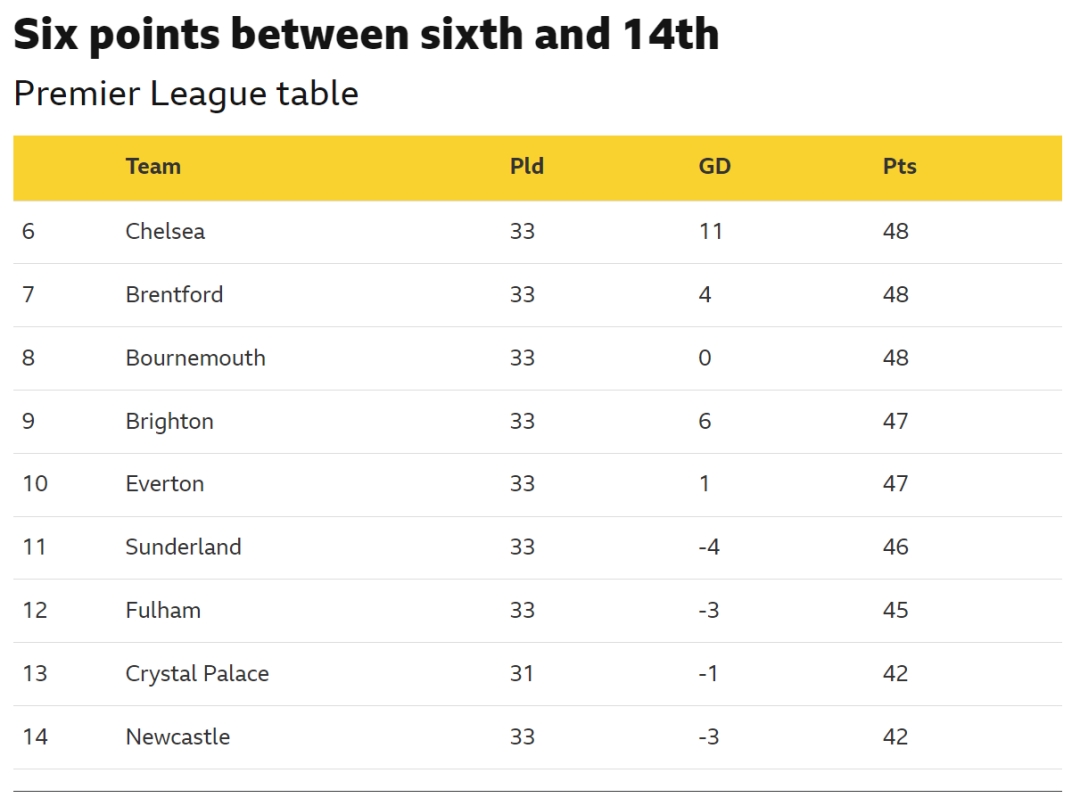Viewport: 1080px width, 806px height.
Task: Select Chelsea's goal difference of 11
Action: (710, 231)
